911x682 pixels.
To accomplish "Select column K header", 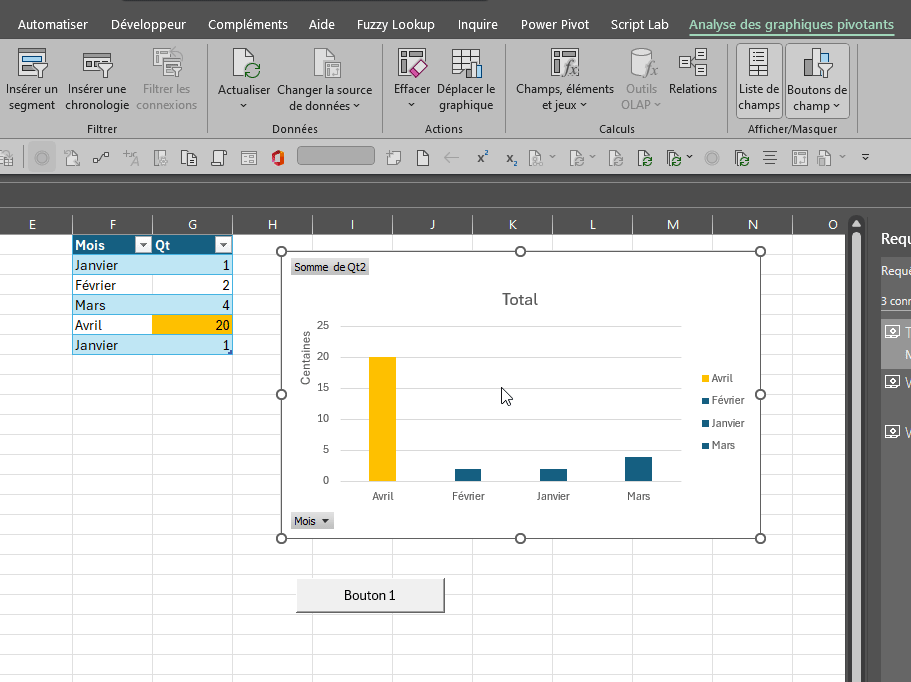I will click(512, 225).
